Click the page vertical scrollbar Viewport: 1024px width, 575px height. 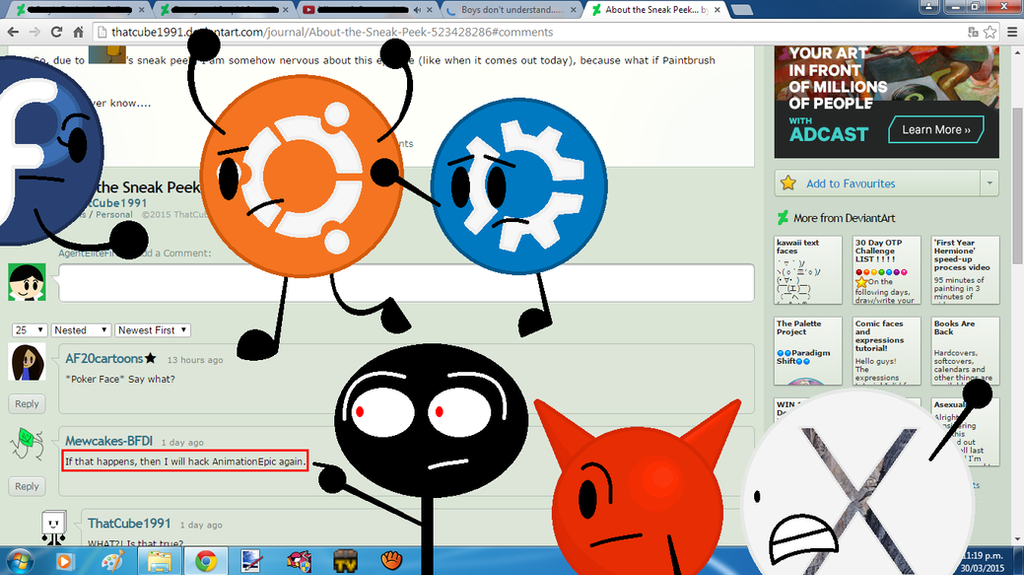[x=1017, y=185]
